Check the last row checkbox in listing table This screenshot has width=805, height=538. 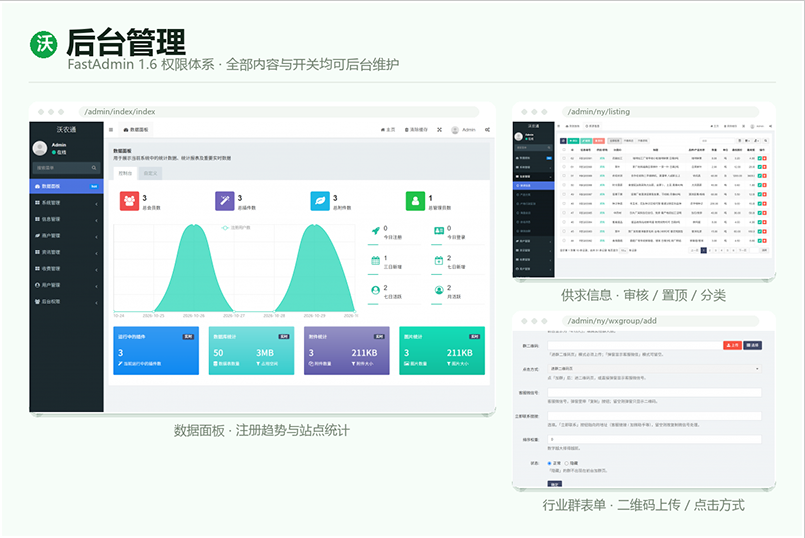click(x=564, y=241)
